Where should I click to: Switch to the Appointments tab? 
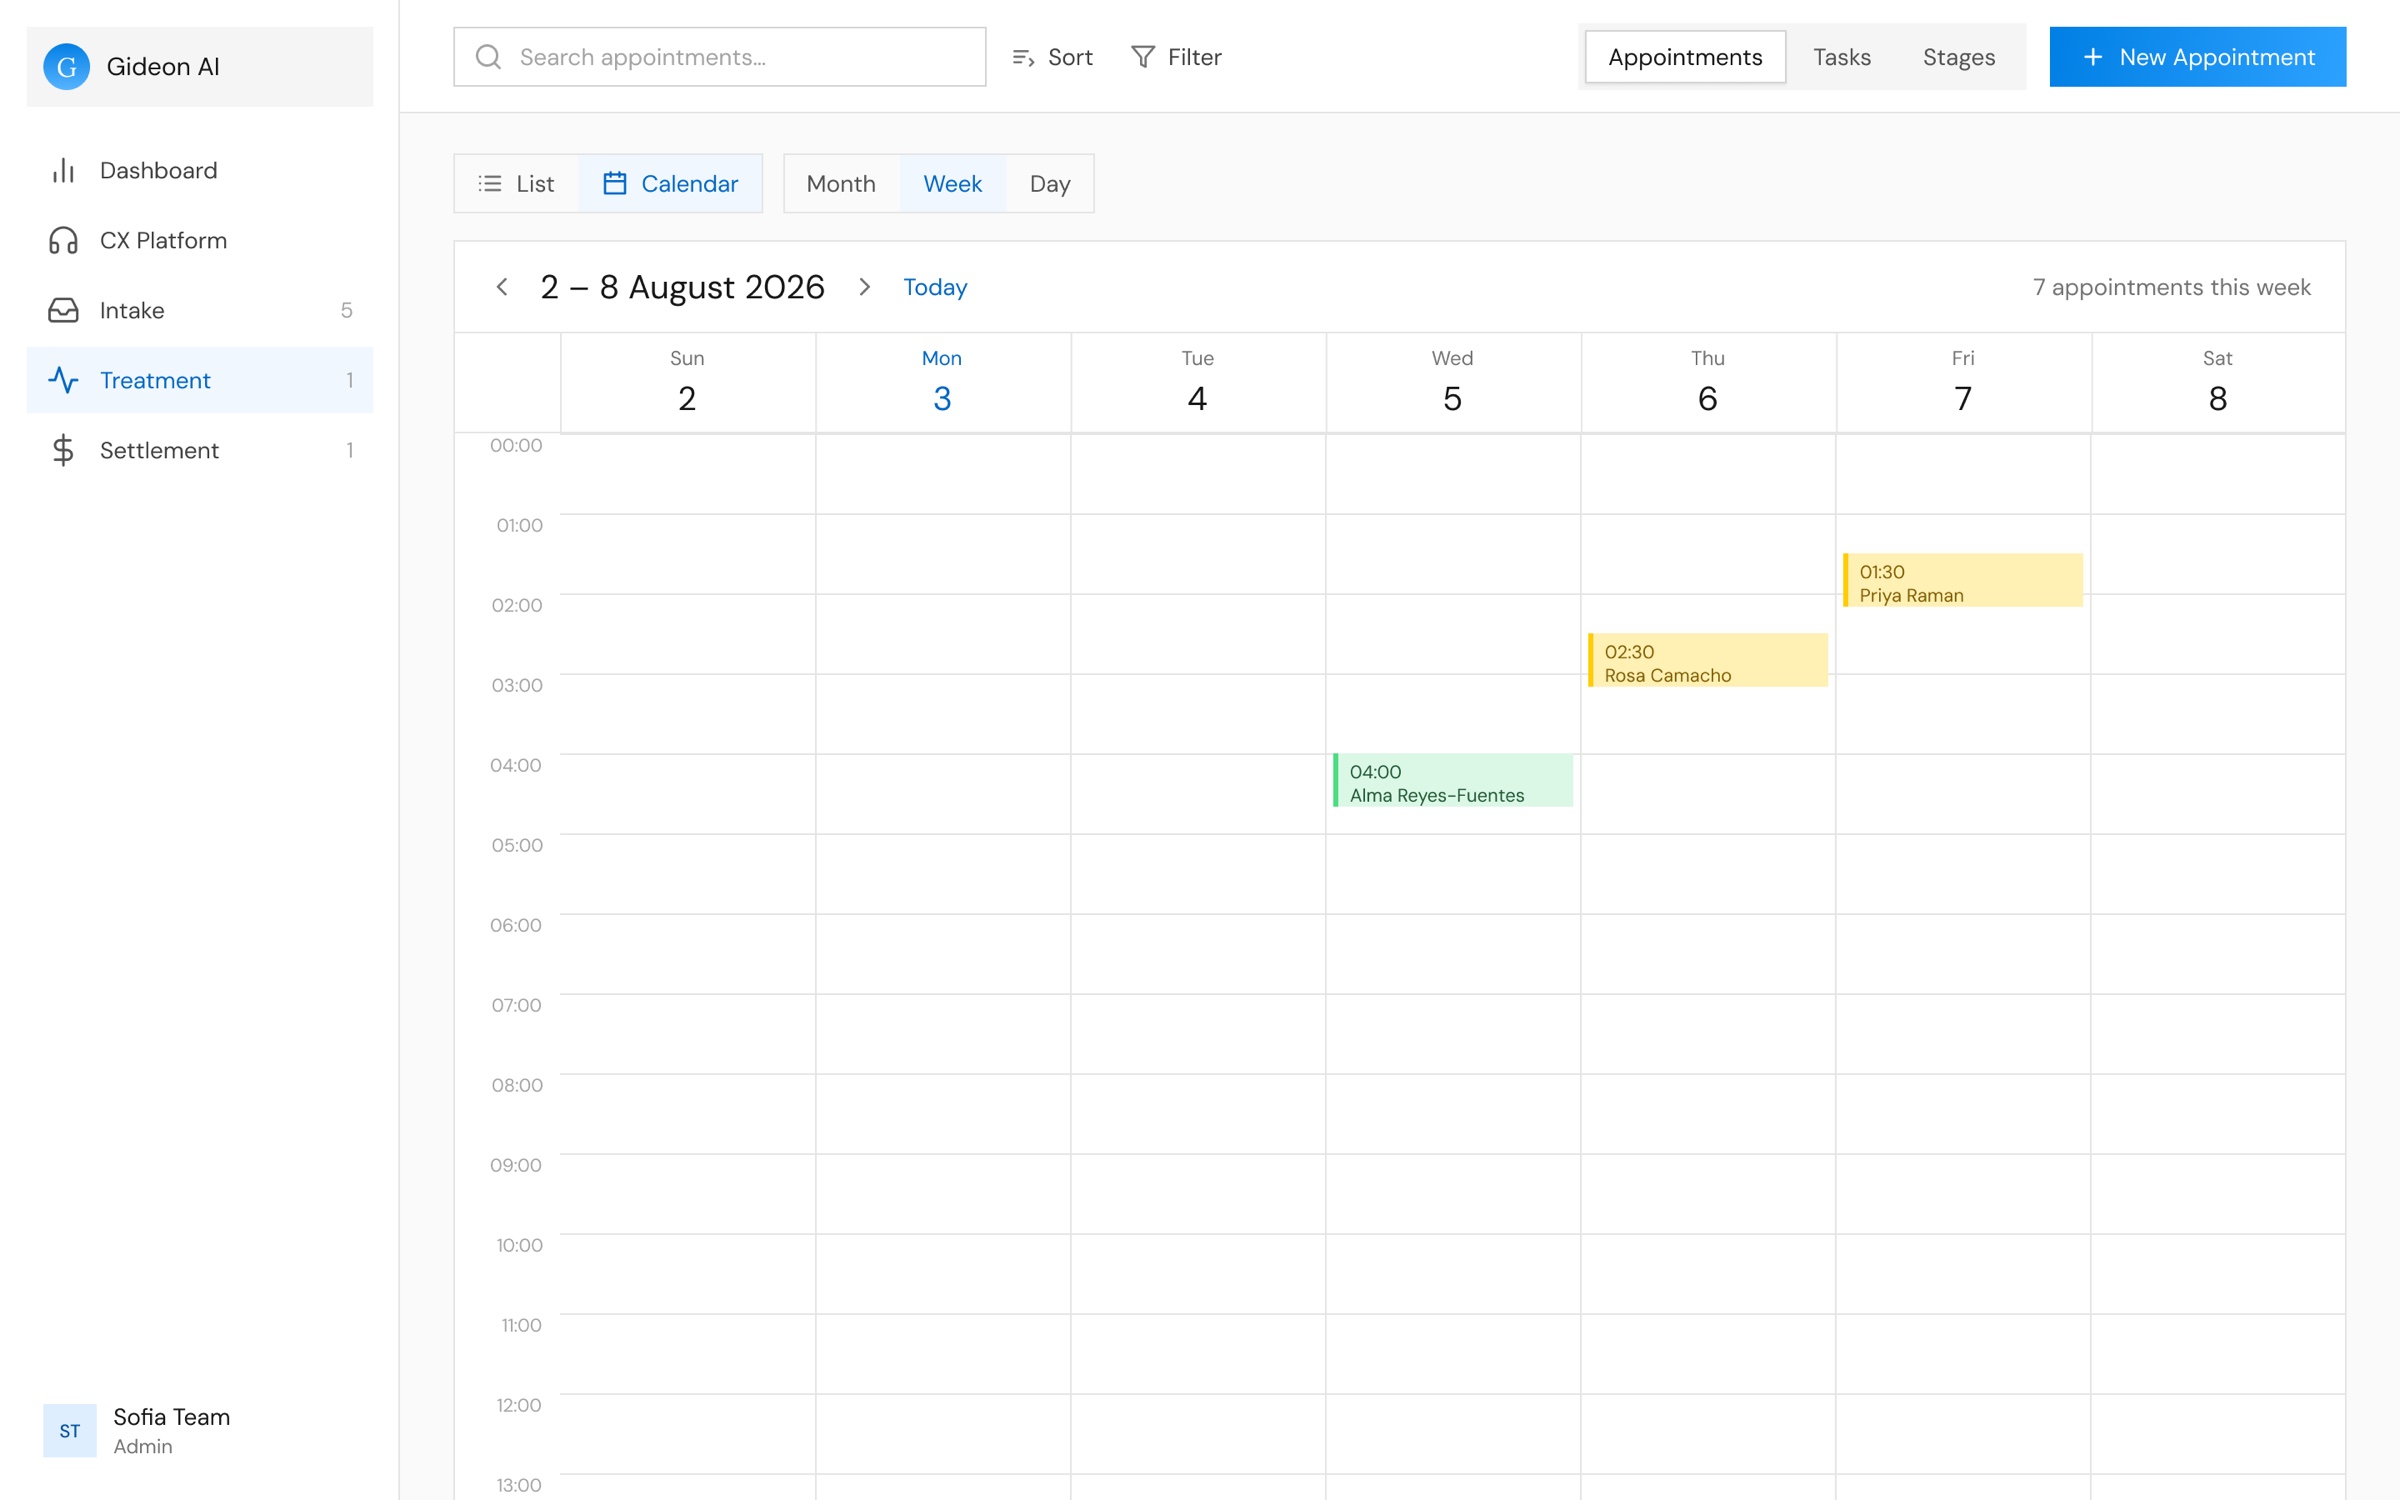coord(1685,57)
